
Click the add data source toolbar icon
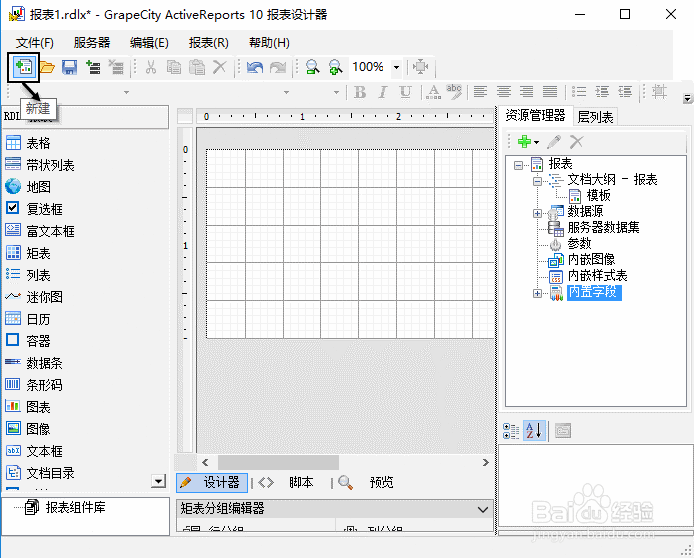tap(93, 67)
